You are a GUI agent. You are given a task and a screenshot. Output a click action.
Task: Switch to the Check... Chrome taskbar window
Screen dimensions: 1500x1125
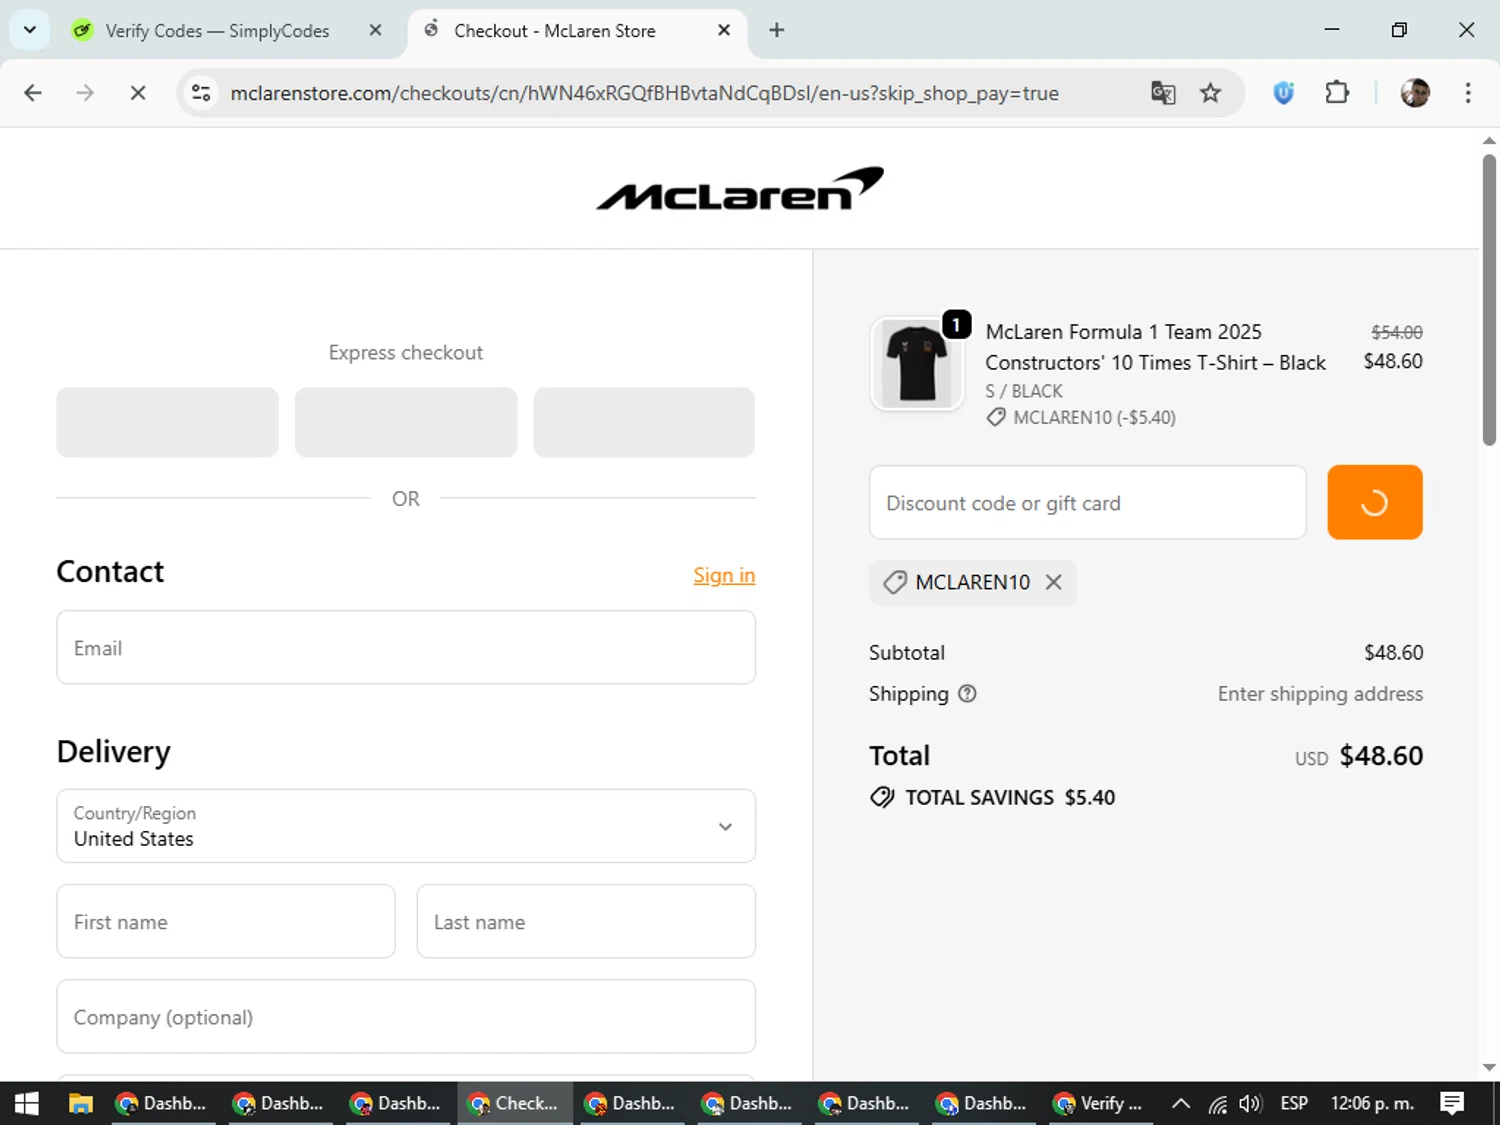[514, 1103]
